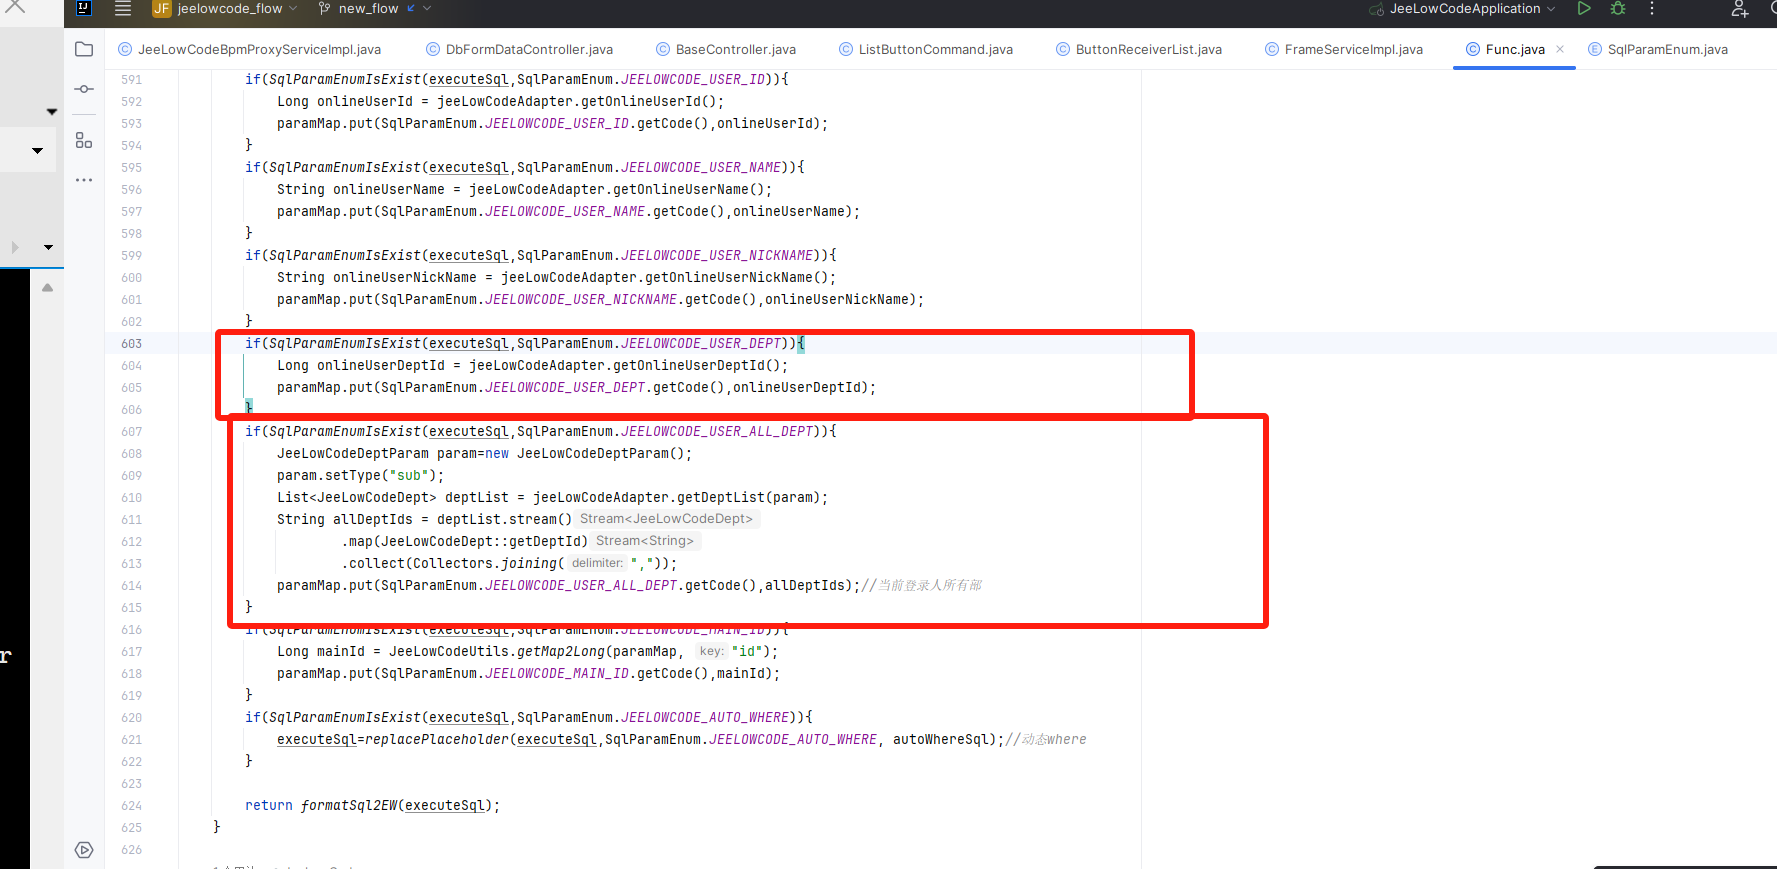Click JEELOWCODE_AUTO_WHERE on line 620
1777x869 pixels.
click(705, 717)
